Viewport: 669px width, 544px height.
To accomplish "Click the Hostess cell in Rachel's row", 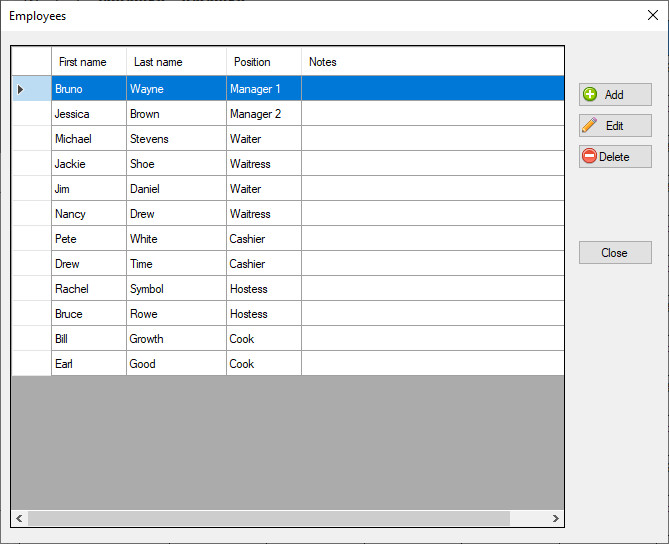I will tap(264, 289).
